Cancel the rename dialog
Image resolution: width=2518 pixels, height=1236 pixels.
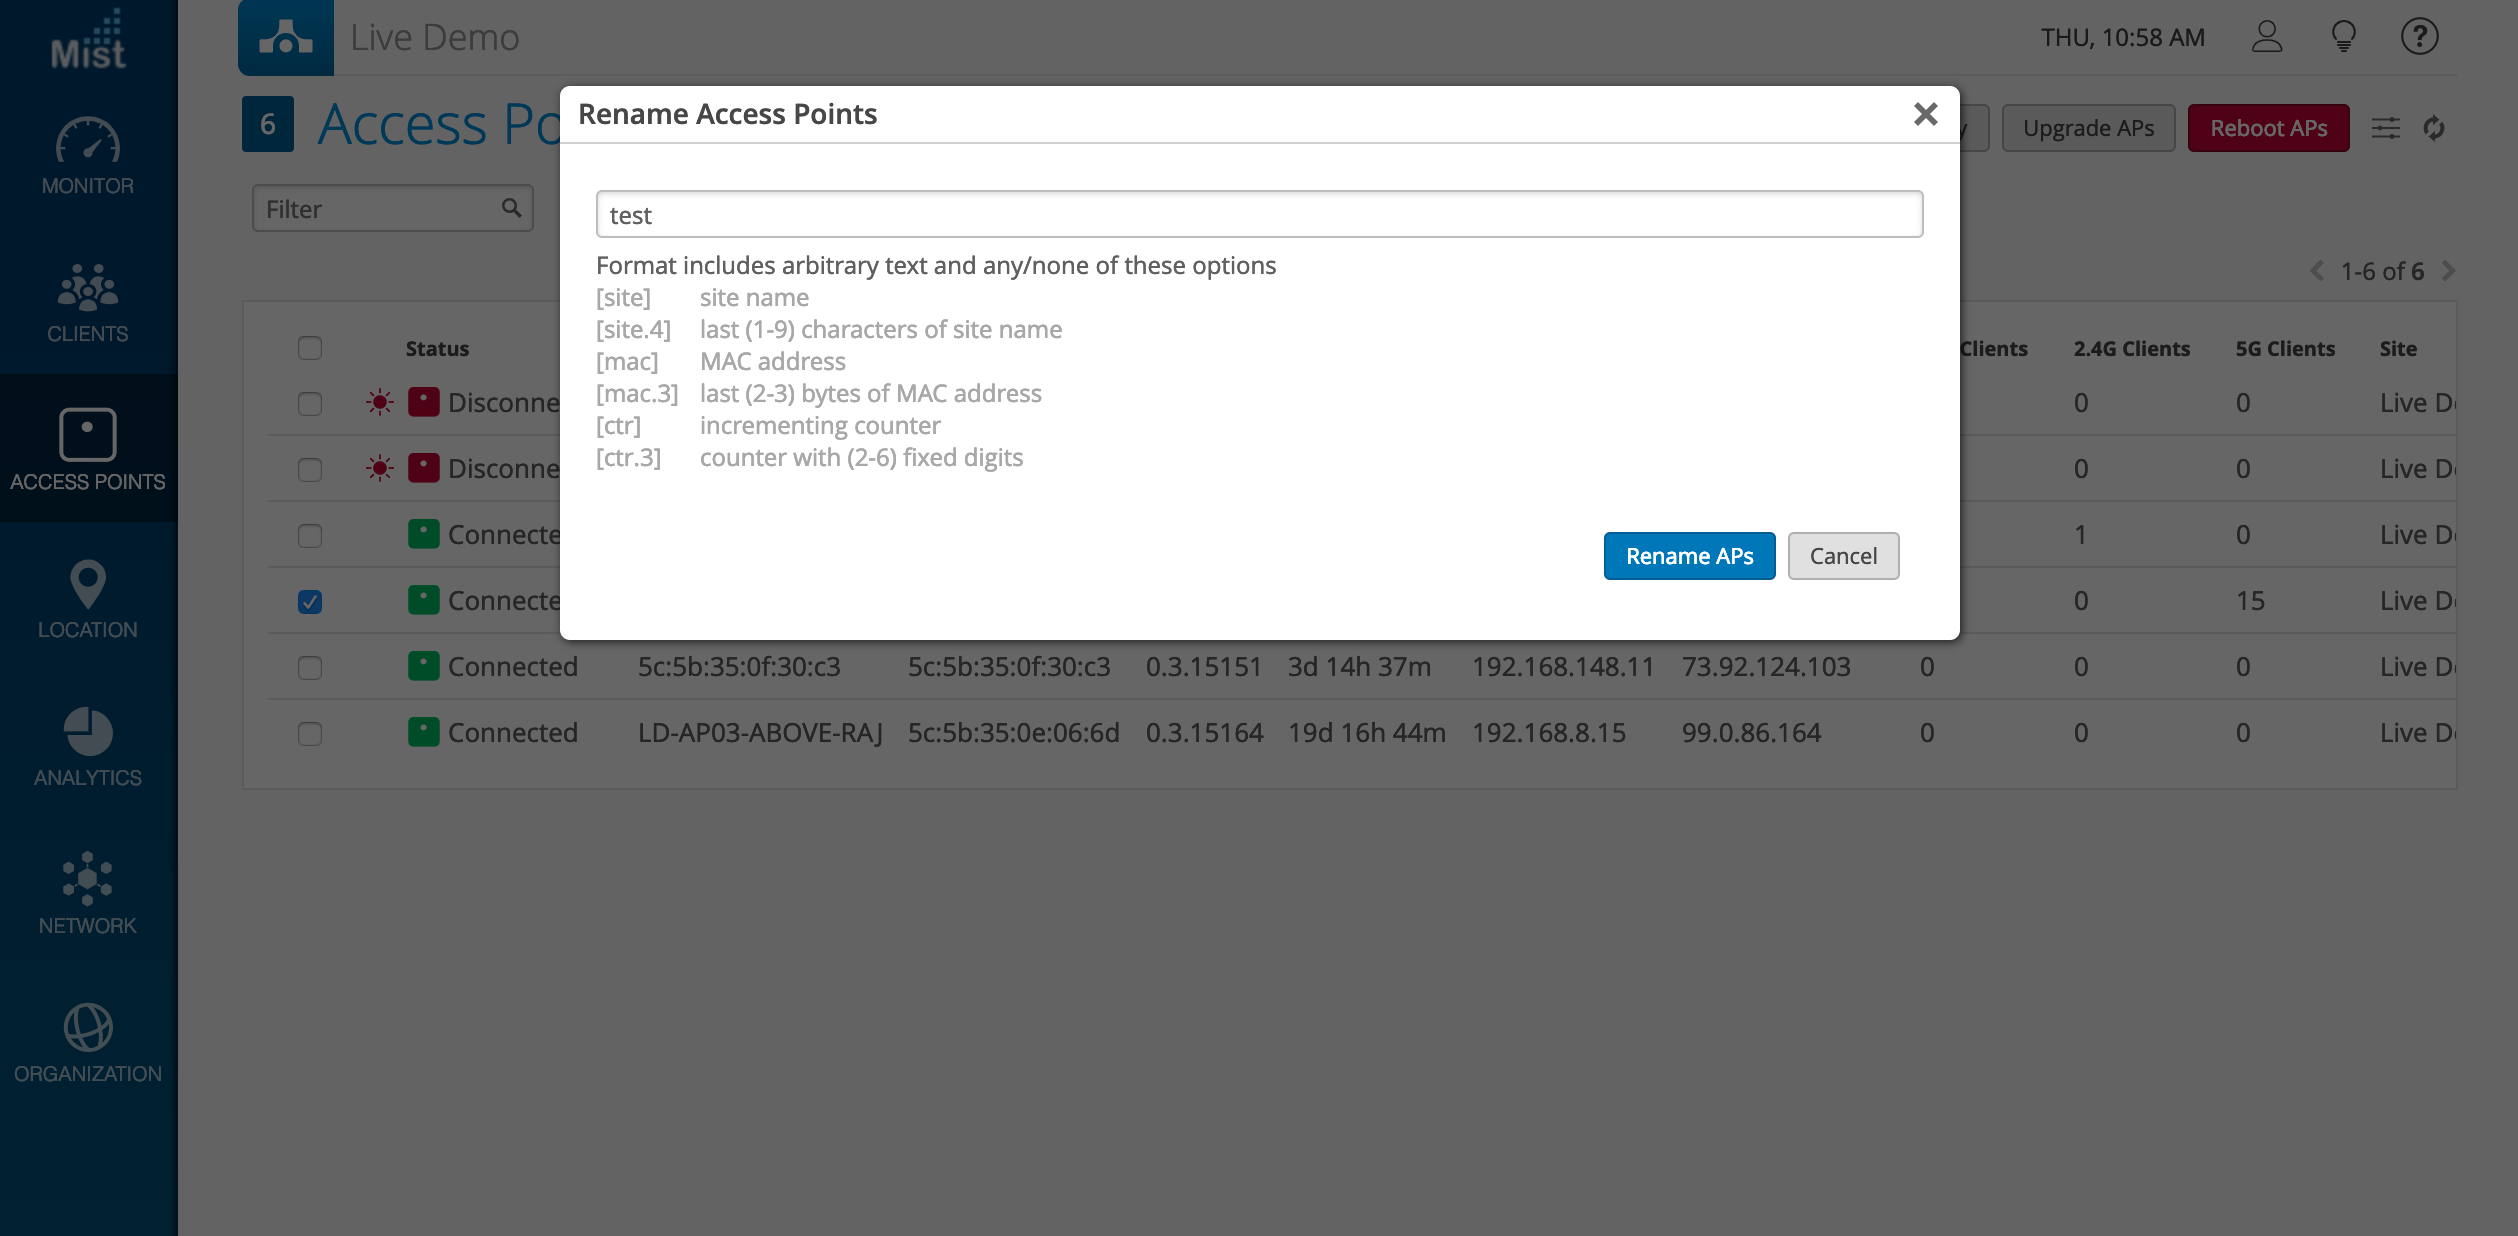(x=1843, y=556)
